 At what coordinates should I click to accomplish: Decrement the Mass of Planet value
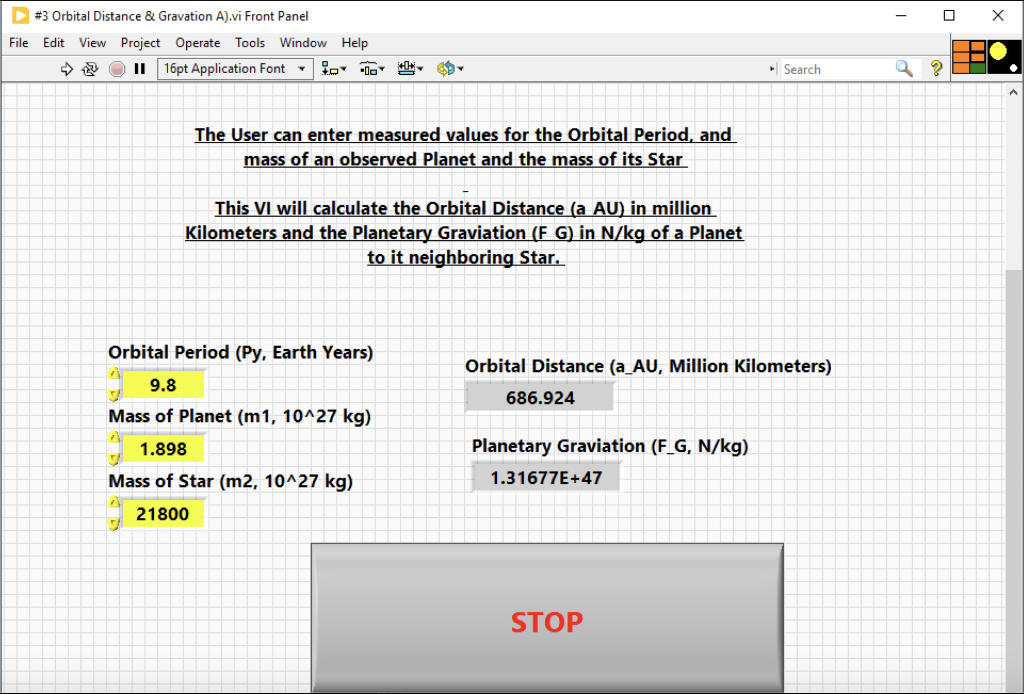[114, 459]
